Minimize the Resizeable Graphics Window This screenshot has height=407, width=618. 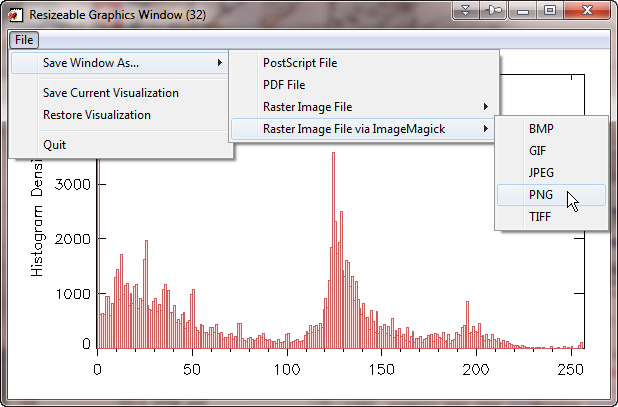(522, 10)
